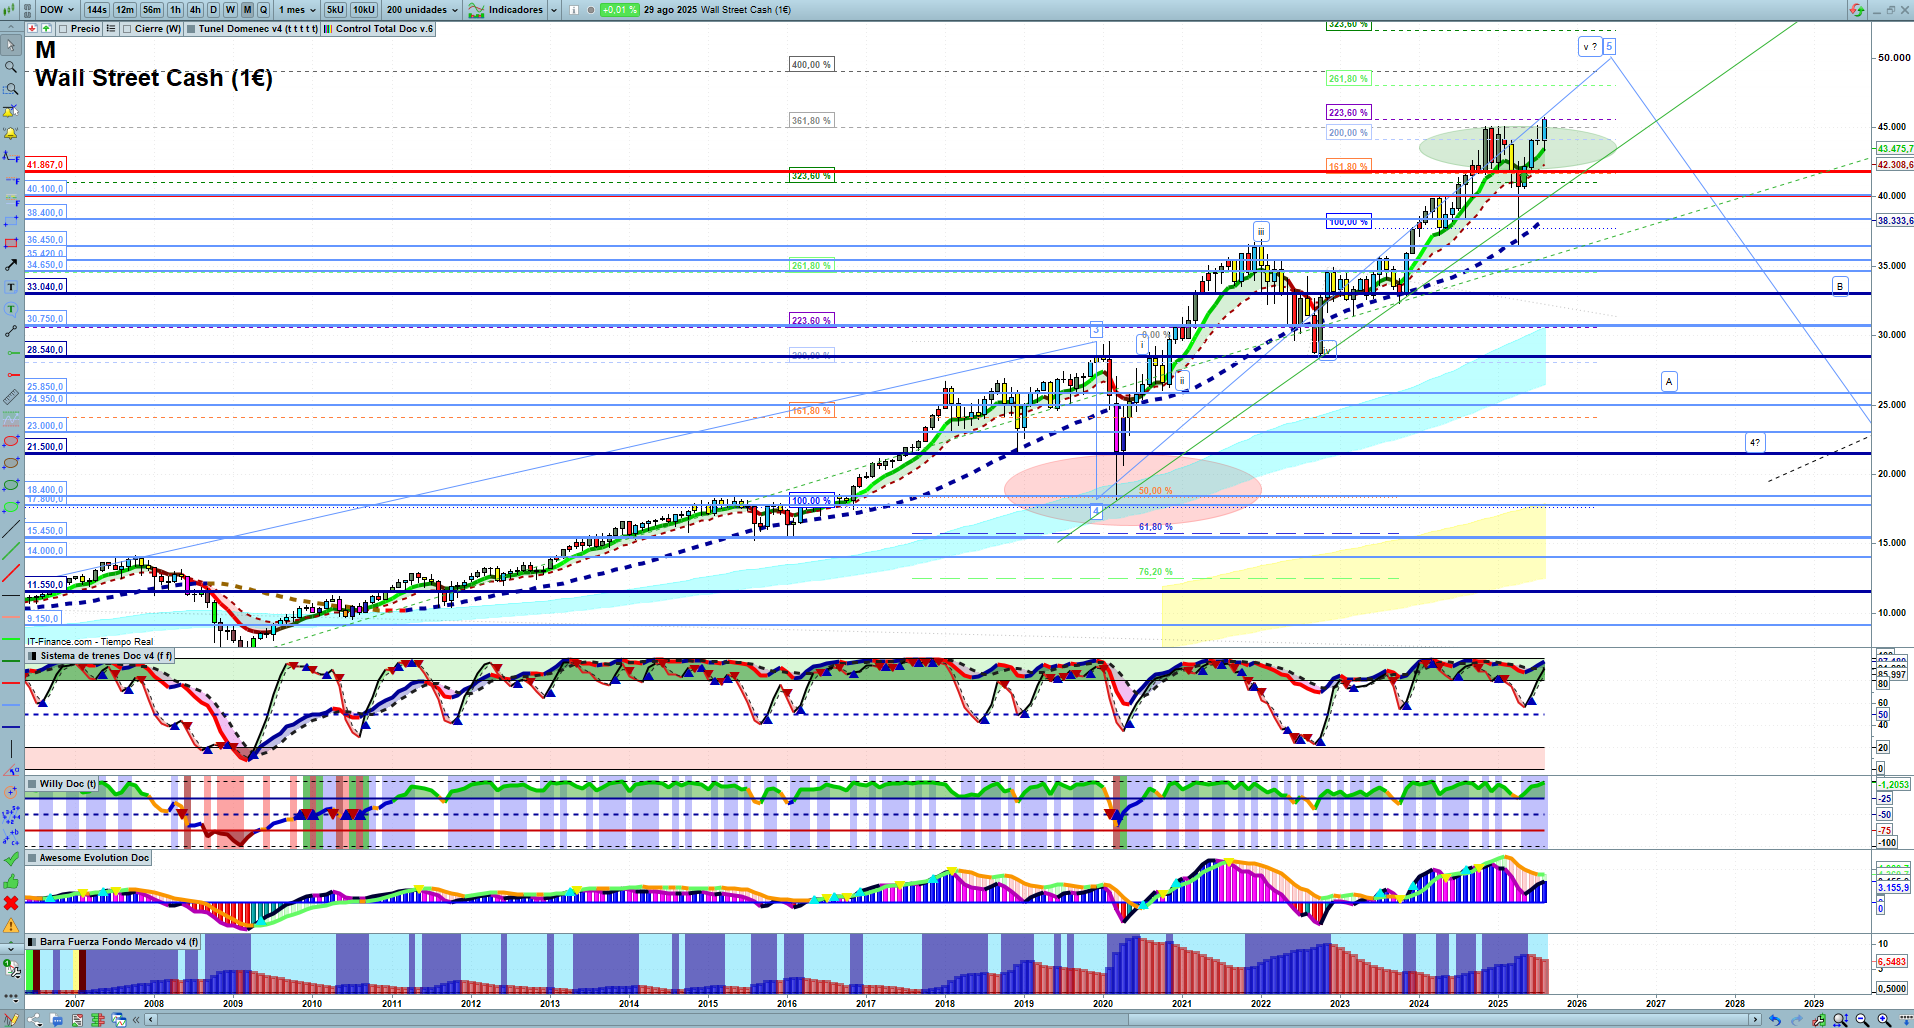This screenshot has width=1914, height=1028.
Task: Select the plain T text tool
Action: tap(11, 287)
